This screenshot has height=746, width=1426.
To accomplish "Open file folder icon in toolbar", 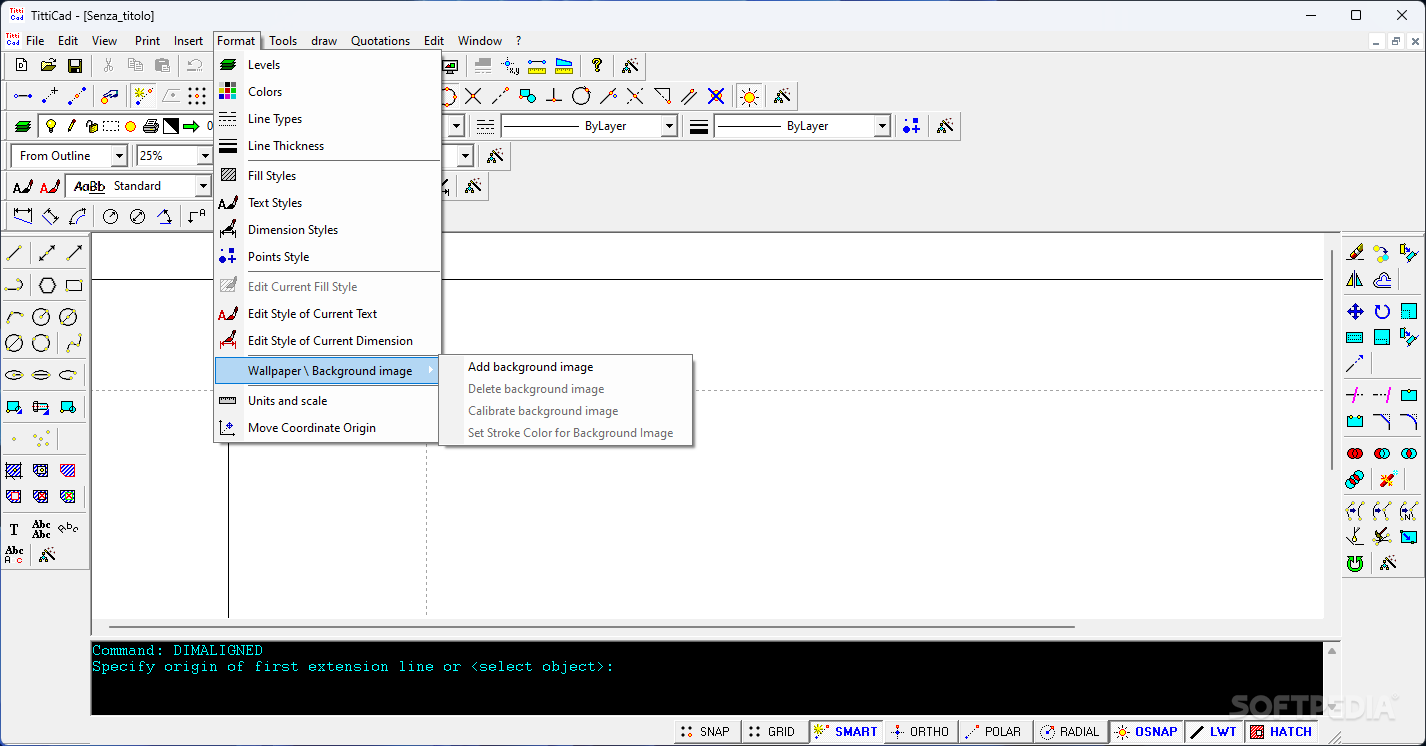I will click(x=48, y=66).
